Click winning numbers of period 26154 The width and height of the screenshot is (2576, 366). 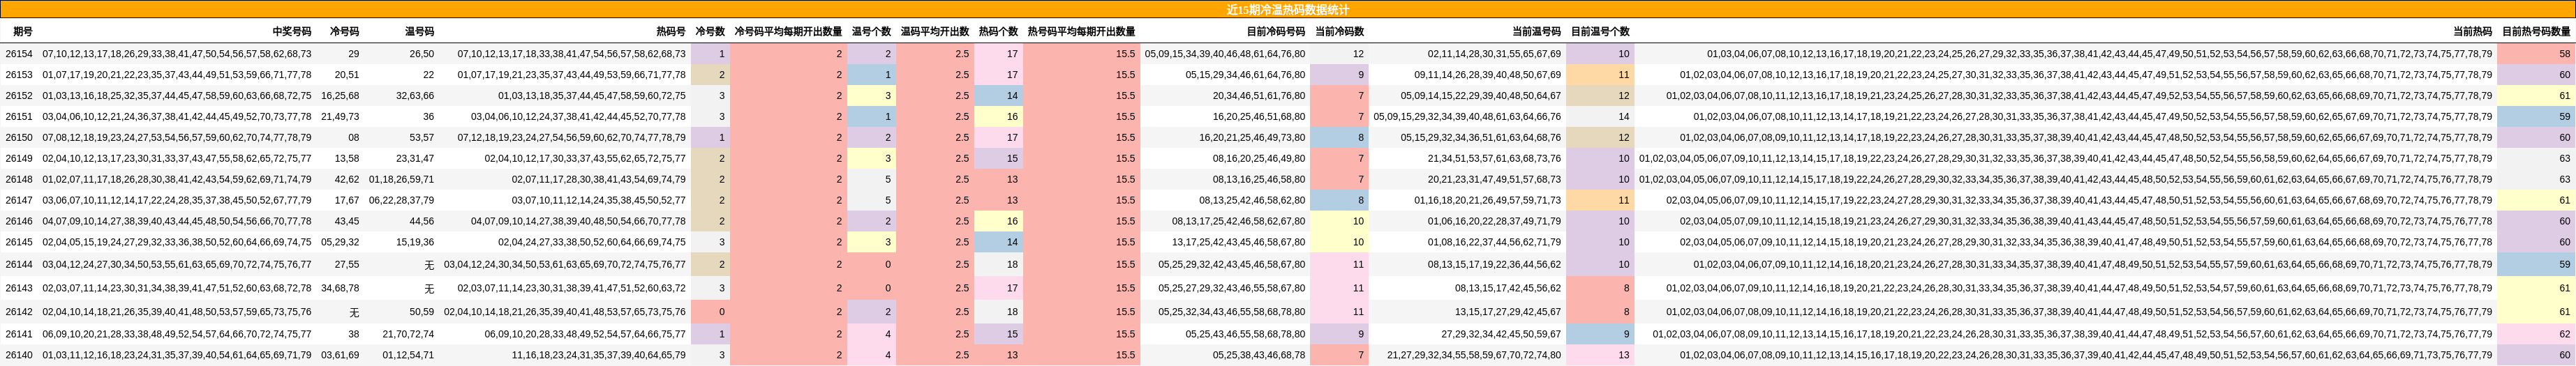click(177, 54)
